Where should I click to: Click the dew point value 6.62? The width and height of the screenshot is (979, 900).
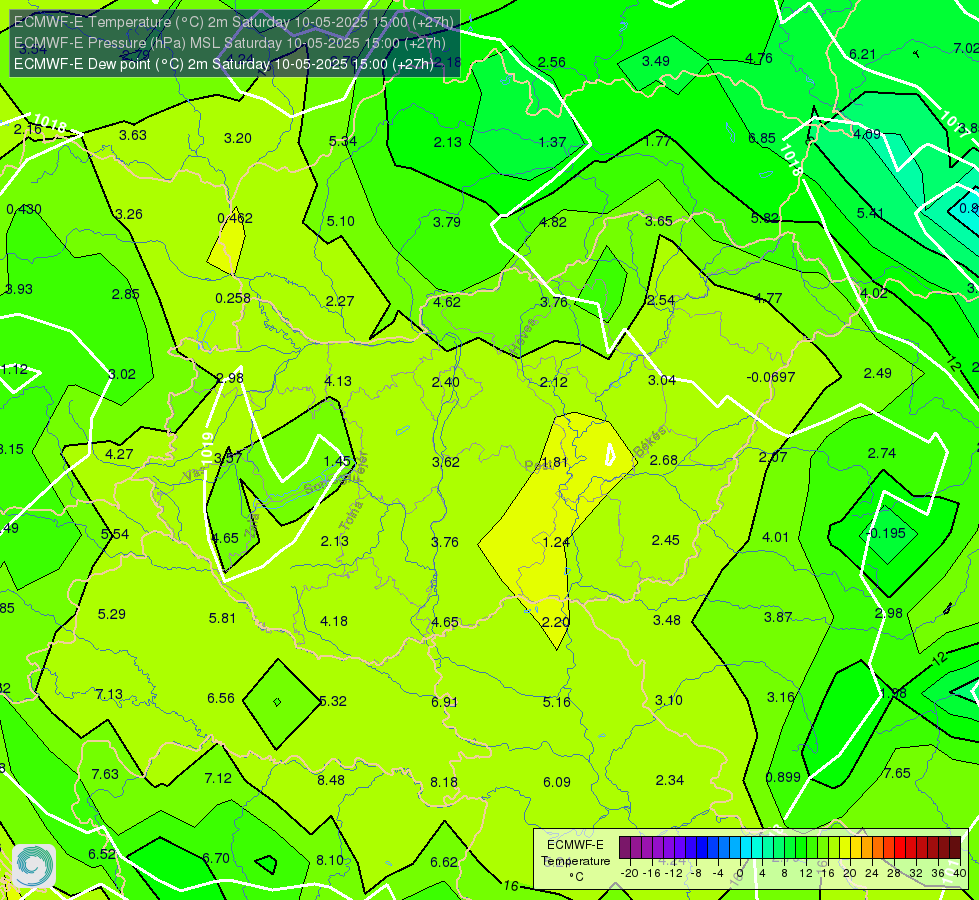click(444, 862)
